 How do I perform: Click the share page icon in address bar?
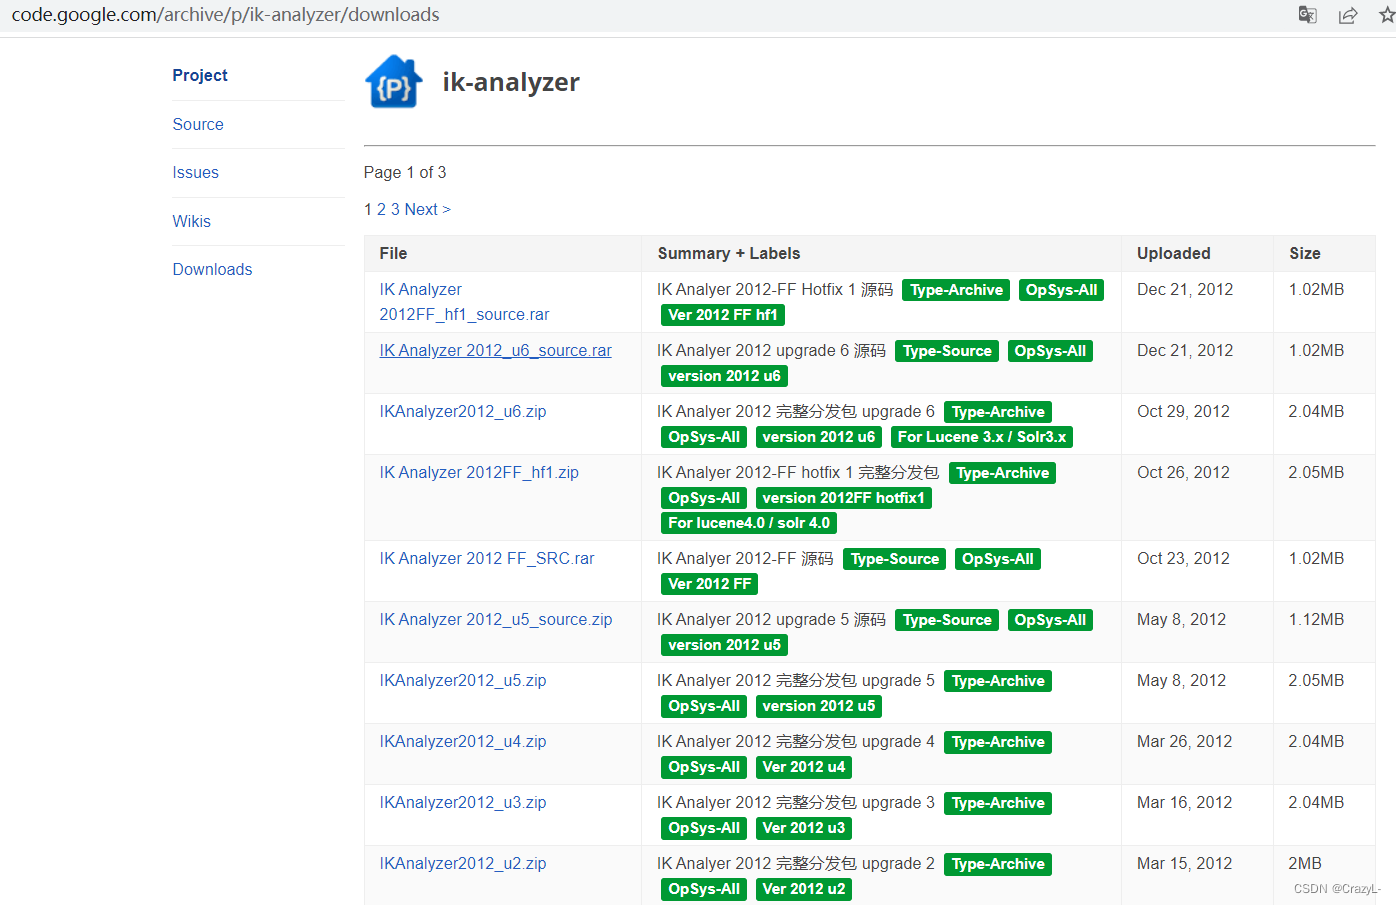point(1348,15)
